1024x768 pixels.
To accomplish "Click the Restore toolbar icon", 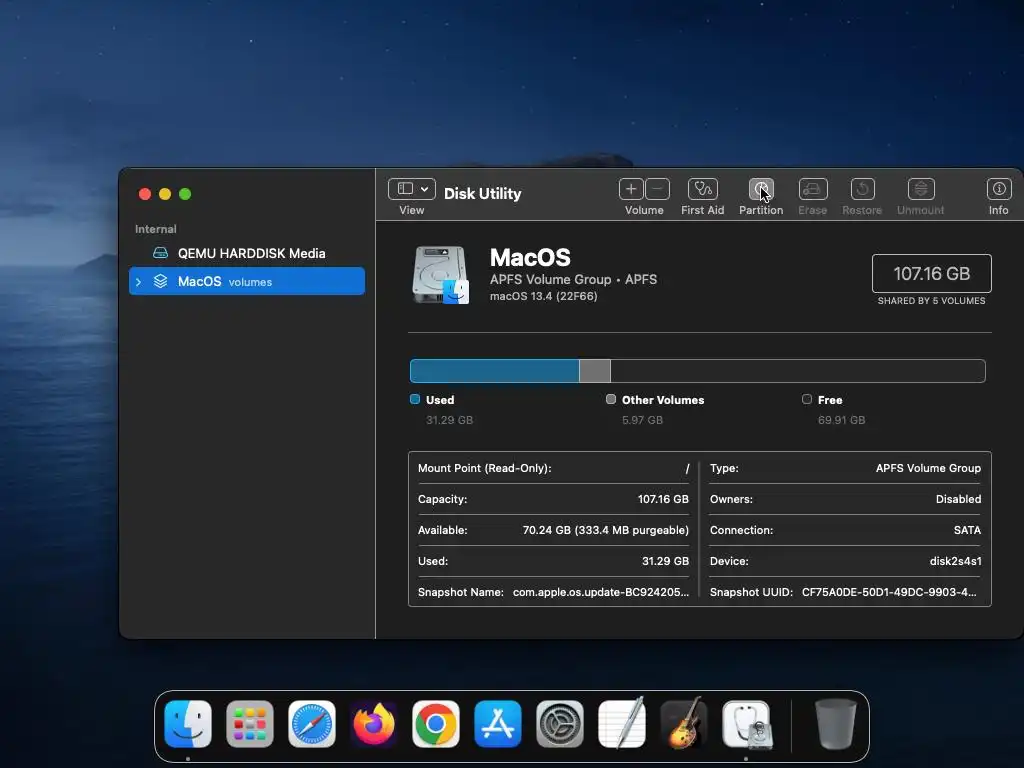I will pos(862,189).
